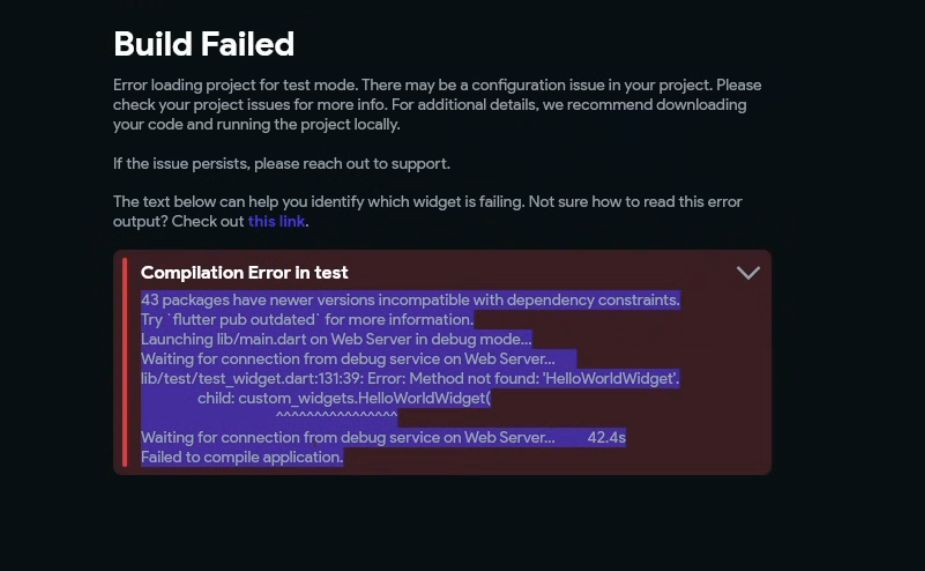This screenshot has width=925, height=571.
Task: Click the 'Launching lib/main.dart' log line
Action: click(336, 339)
